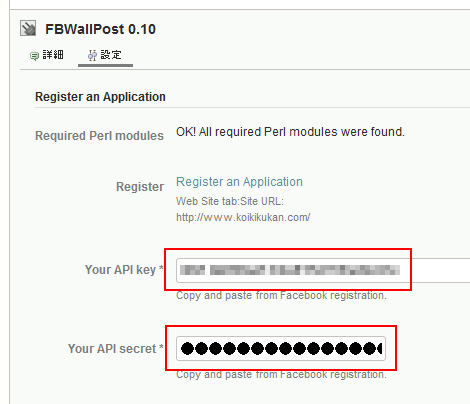Click the koikikukan.com site URL text

tap(243, 217)
